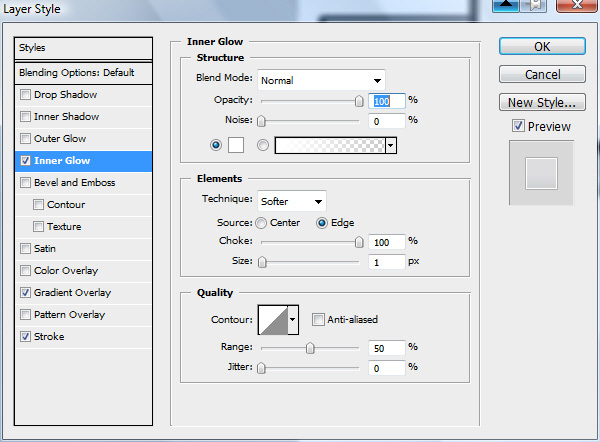Image resolution: width=600 pixels, height=442 pixels.
Task: Click the OK button
Action: 542,46
